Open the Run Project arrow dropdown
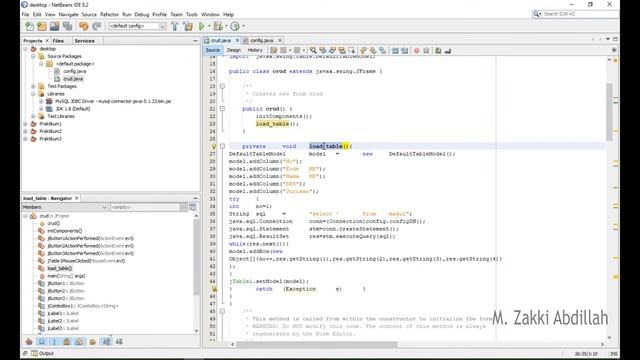The height and width of the screenshot is (360, 640). pos(209,26)
